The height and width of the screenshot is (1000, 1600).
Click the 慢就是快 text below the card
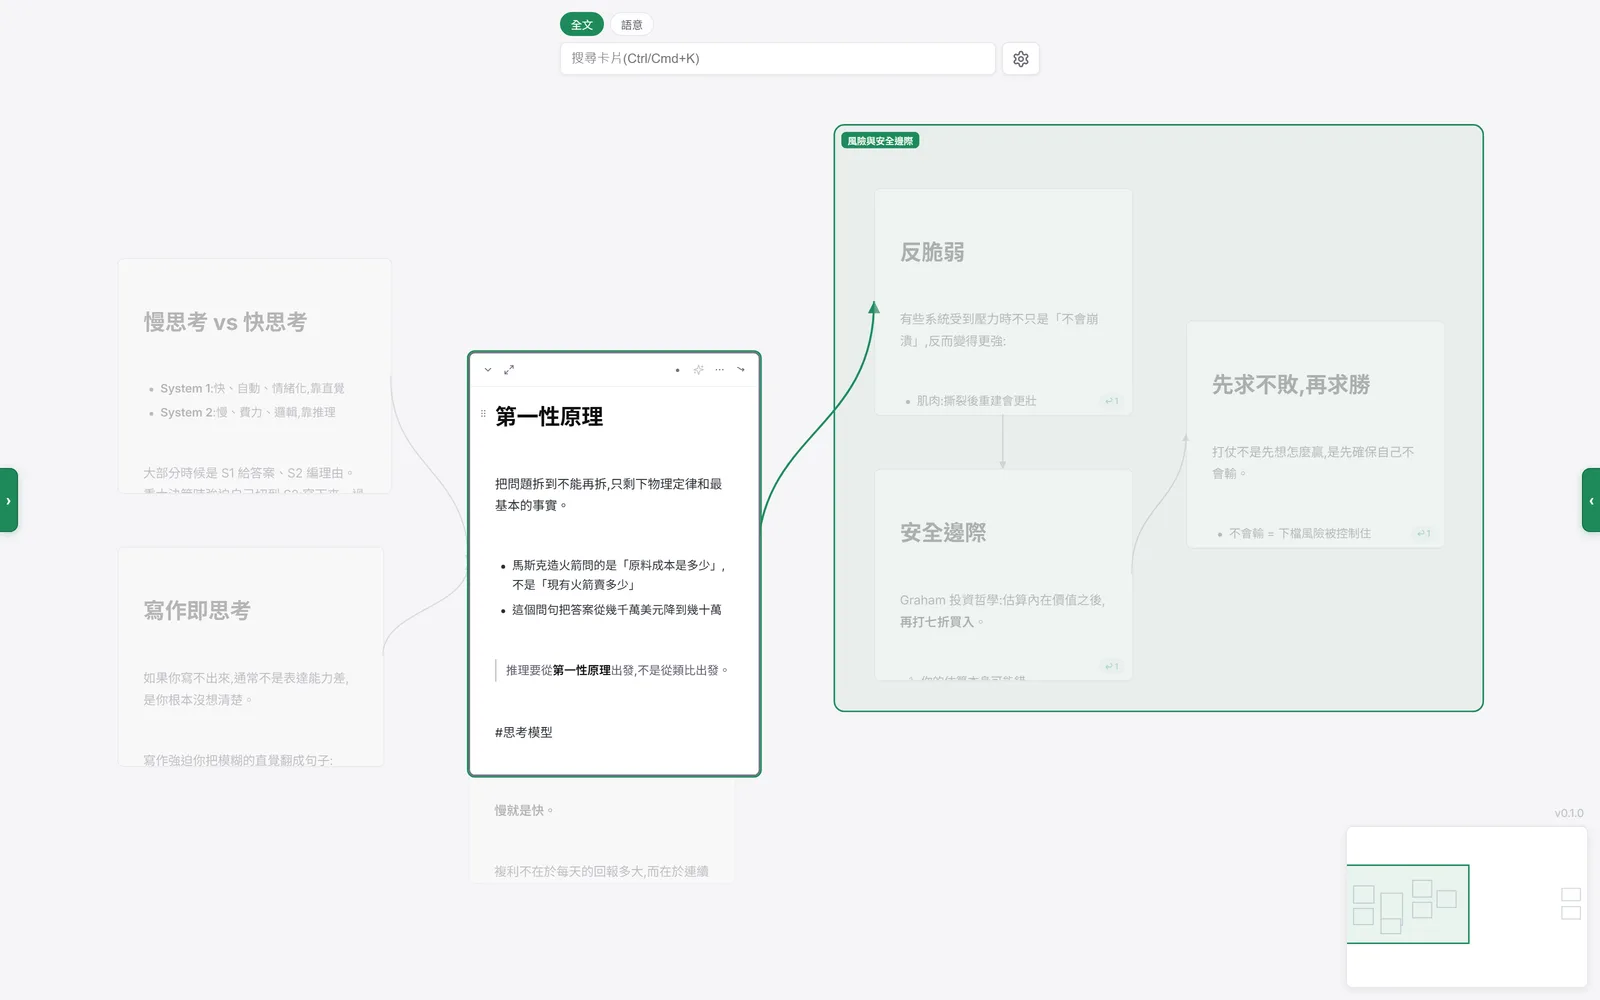coord(524,811)
